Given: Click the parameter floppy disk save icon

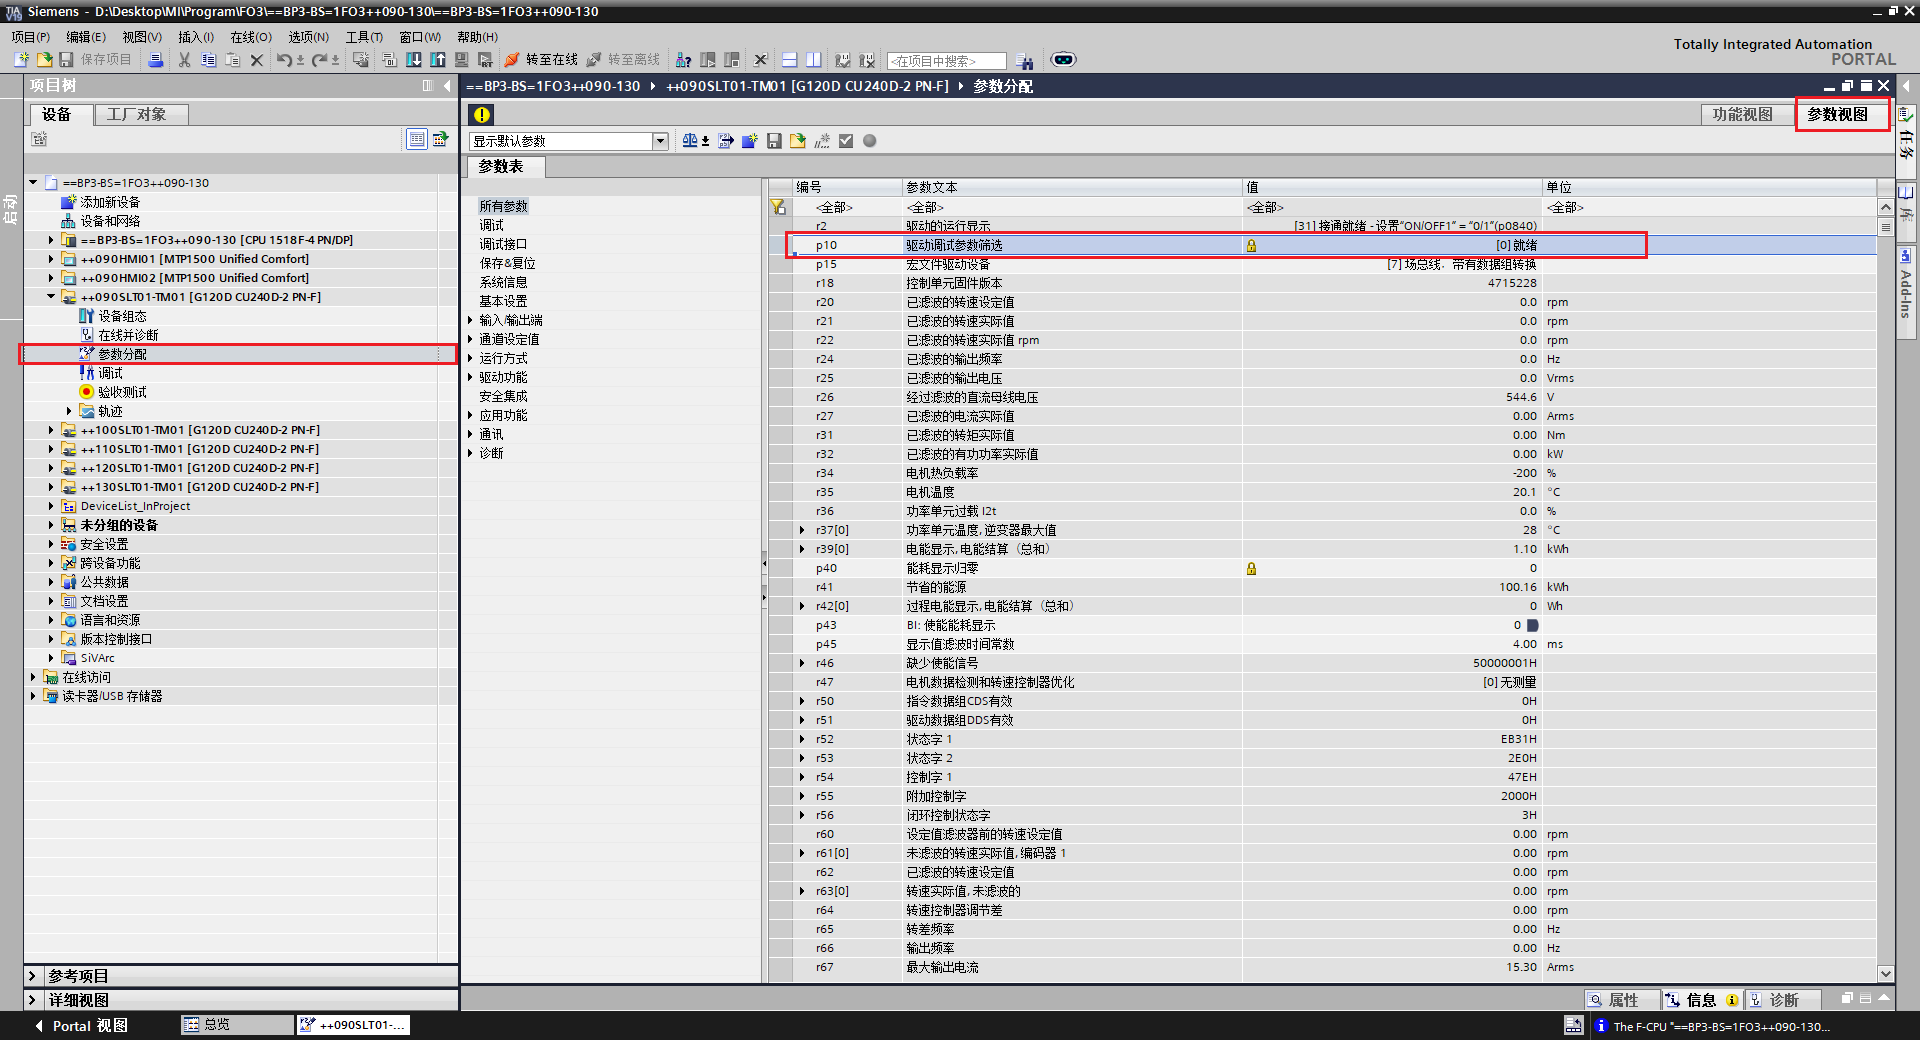Looking at the screenshot, I should pyautogui.click(x=774, y=141).
